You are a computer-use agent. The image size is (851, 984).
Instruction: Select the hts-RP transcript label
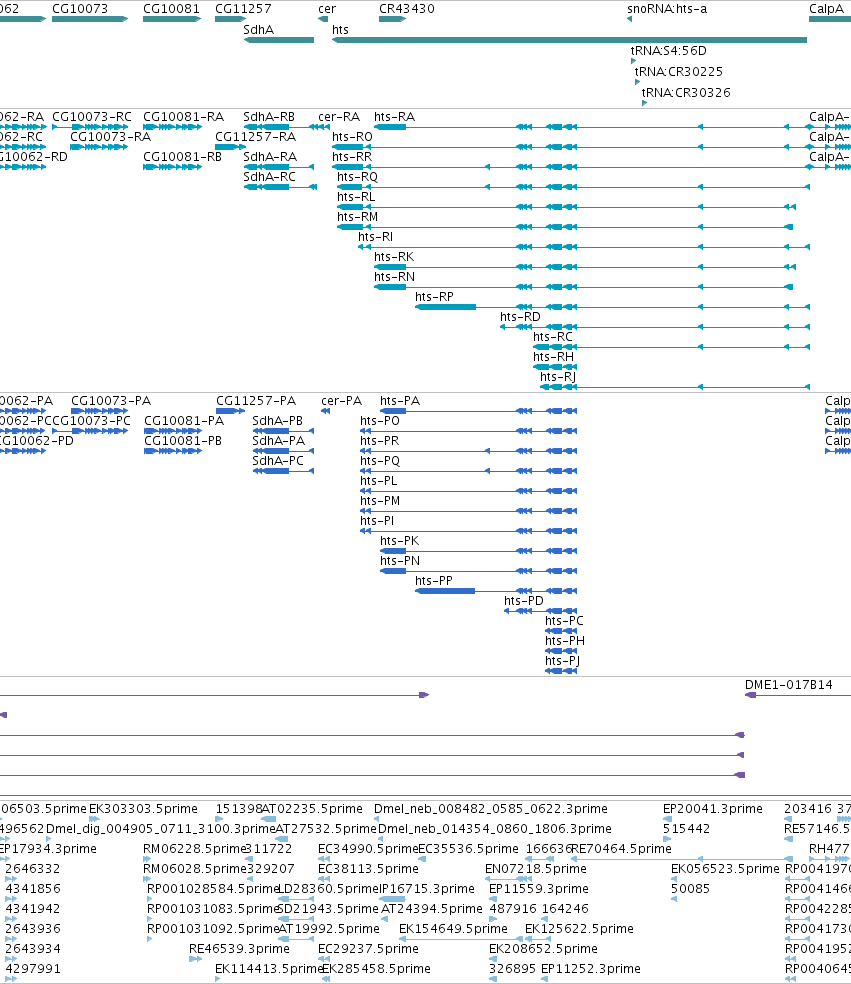pyautogui.click(x=434, y=297)
